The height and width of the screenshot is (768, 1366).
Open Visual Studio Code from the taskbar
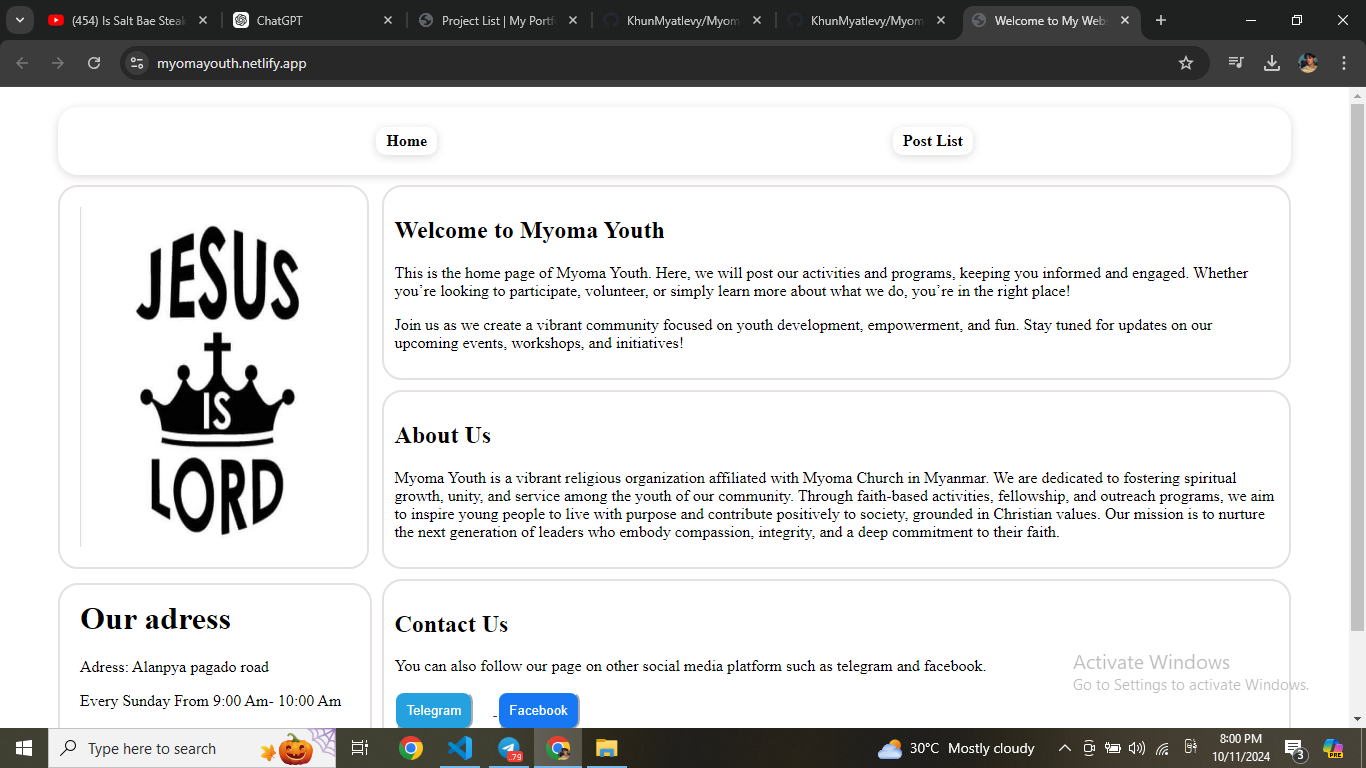click(x=460, y=748)
